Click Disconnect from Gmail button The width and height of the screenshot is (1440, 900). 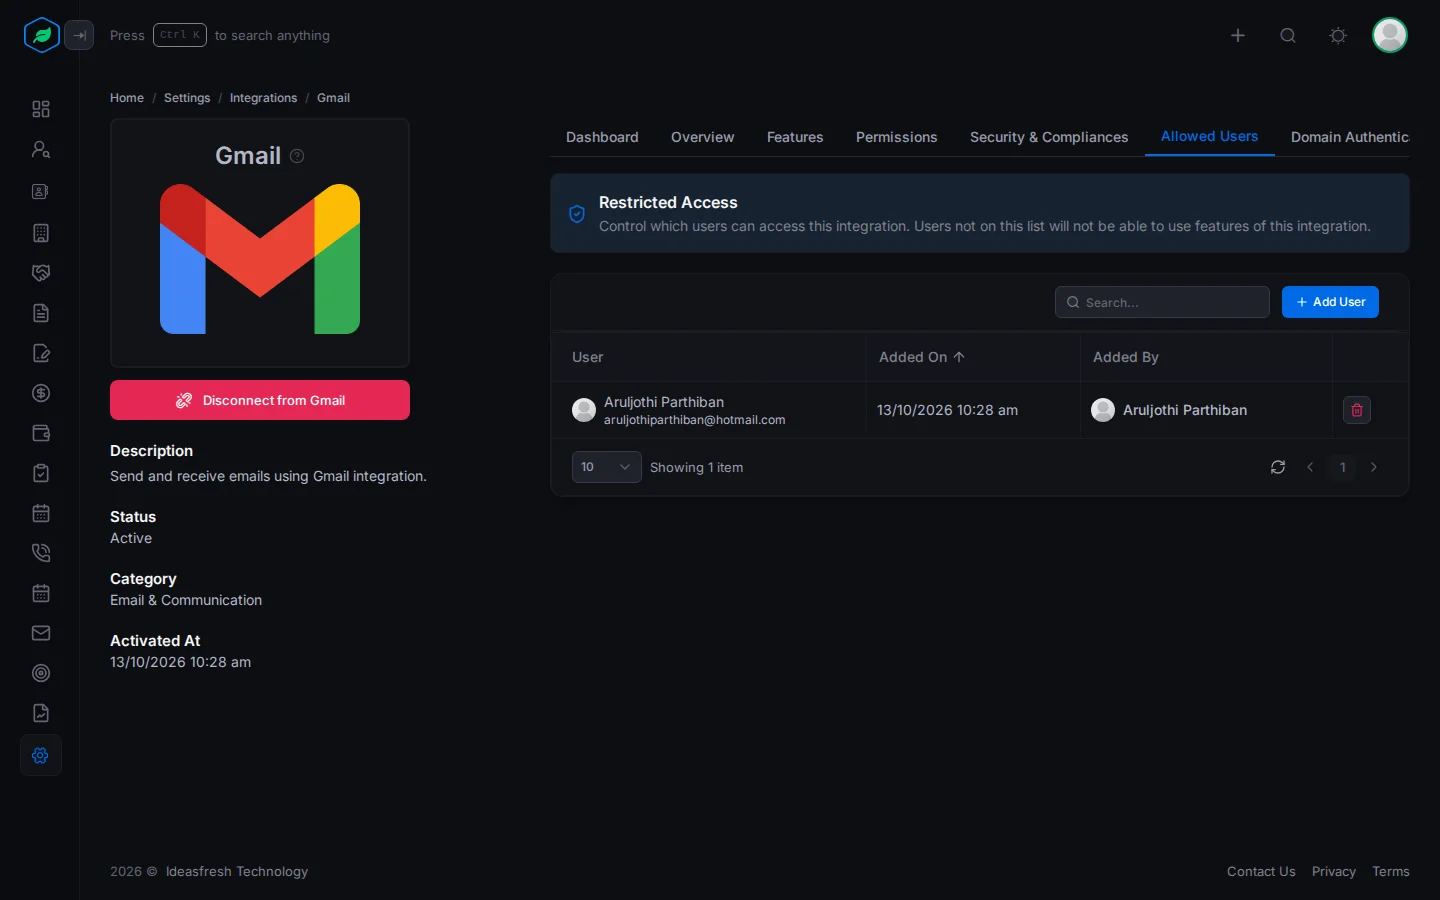(x=260, y=400)
